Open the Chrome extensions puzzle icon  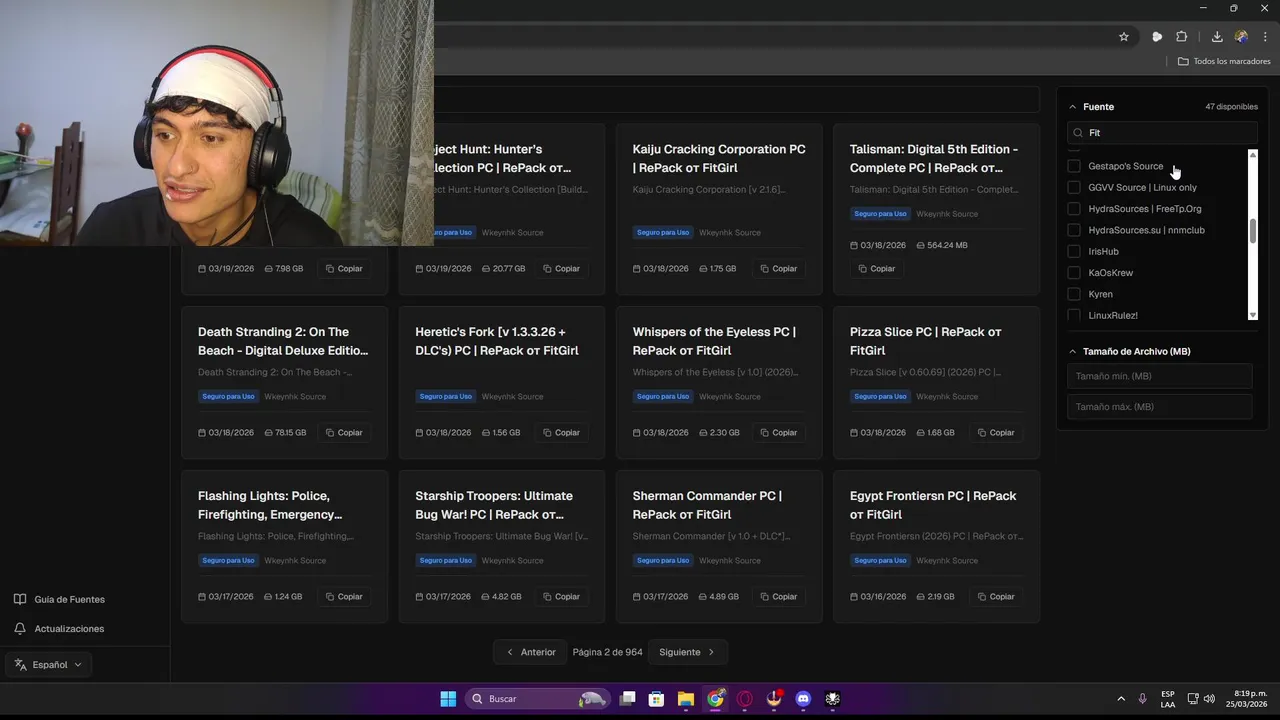tap(1182, 37)
